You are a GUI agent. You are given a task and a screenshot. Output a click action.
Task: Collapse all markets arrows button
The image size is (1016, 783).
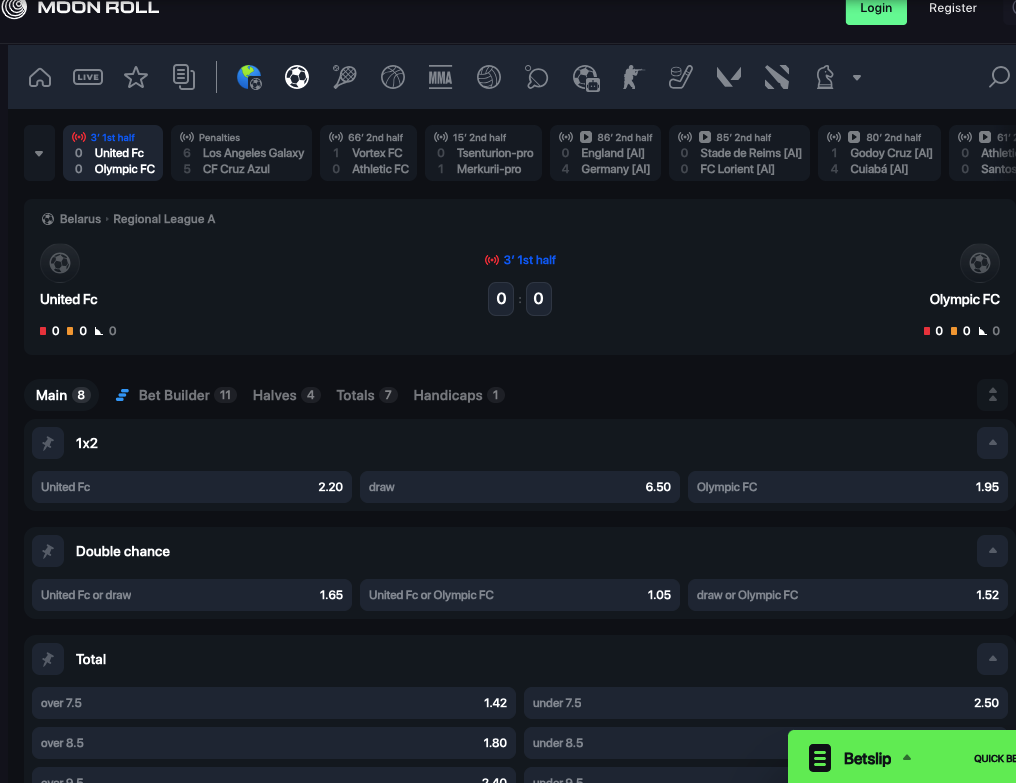(993, 395)
